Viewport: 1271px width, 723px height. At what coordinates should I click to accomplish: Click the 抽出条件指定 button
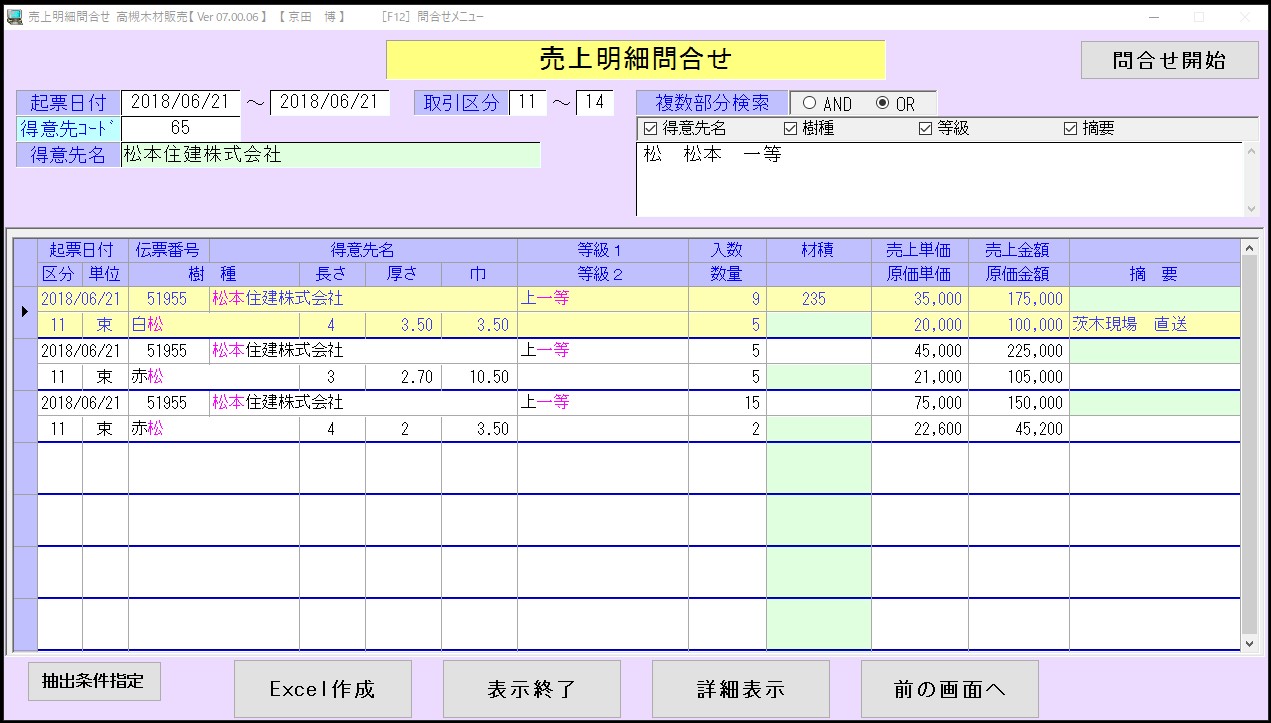pyautogui.click(x=94, y=681)
